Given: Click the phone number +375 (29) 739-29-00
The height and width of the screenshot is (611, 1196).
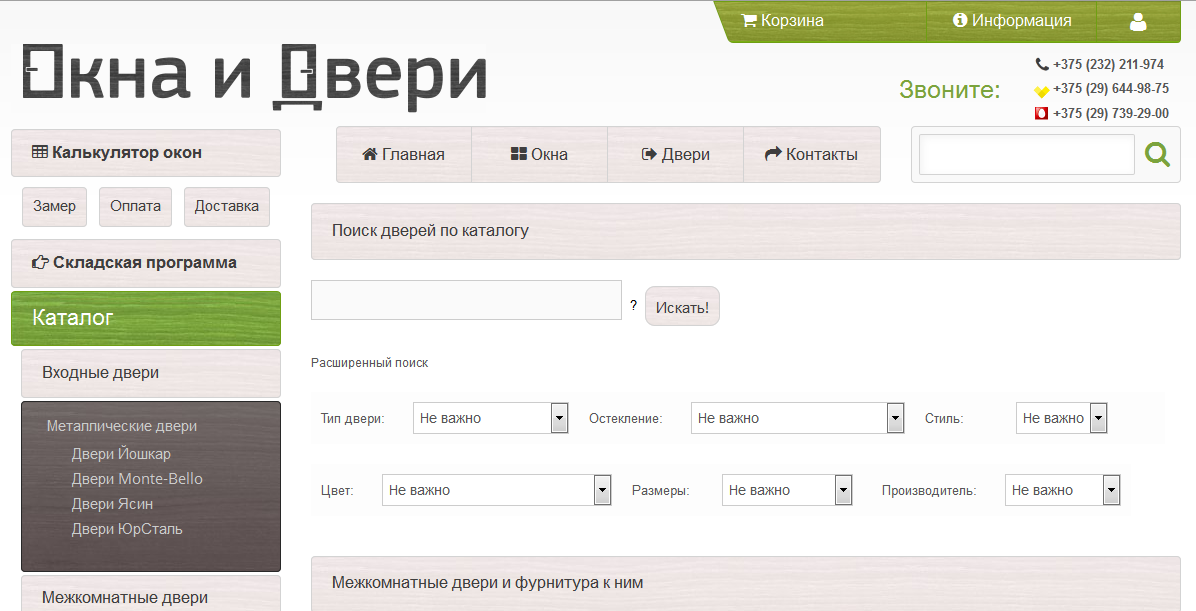Looking at the screenshot, I should tap(1111, 114).
